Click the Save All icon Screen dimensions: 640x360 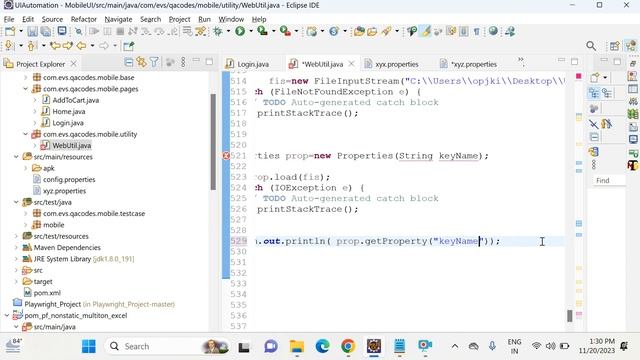coord(46,31)
